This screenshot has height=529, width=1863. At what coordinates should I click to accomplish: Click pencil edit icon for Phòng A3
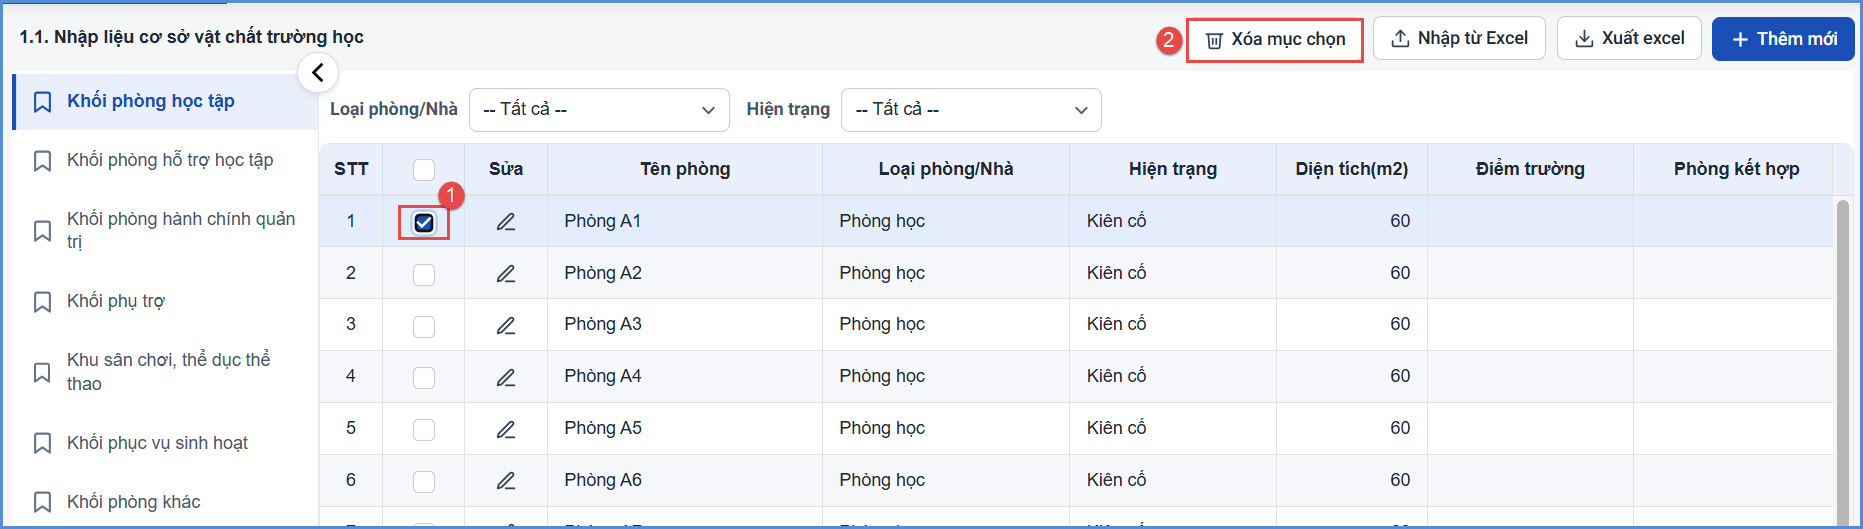506,325
